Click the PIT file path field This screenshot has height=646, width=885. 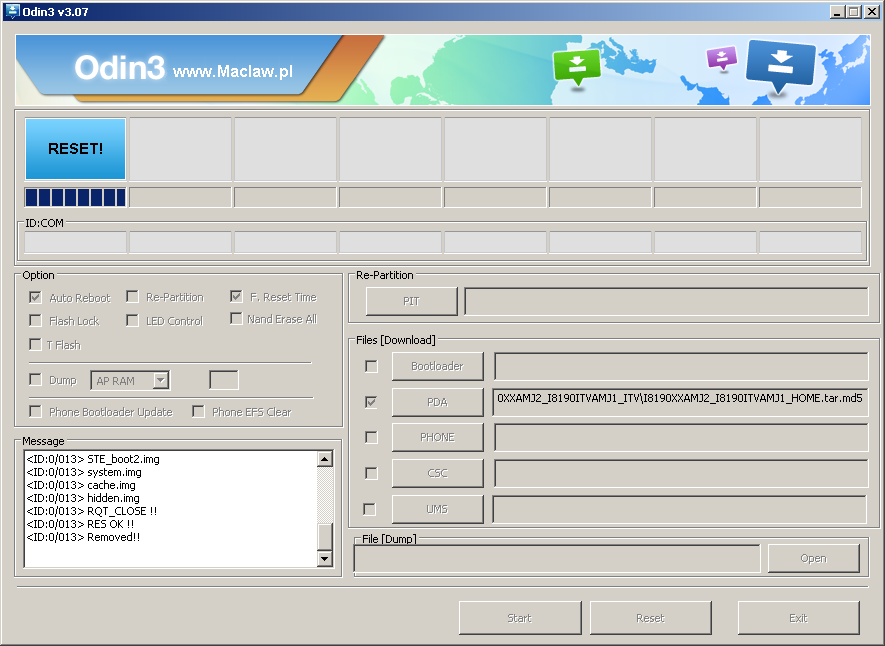666,301
